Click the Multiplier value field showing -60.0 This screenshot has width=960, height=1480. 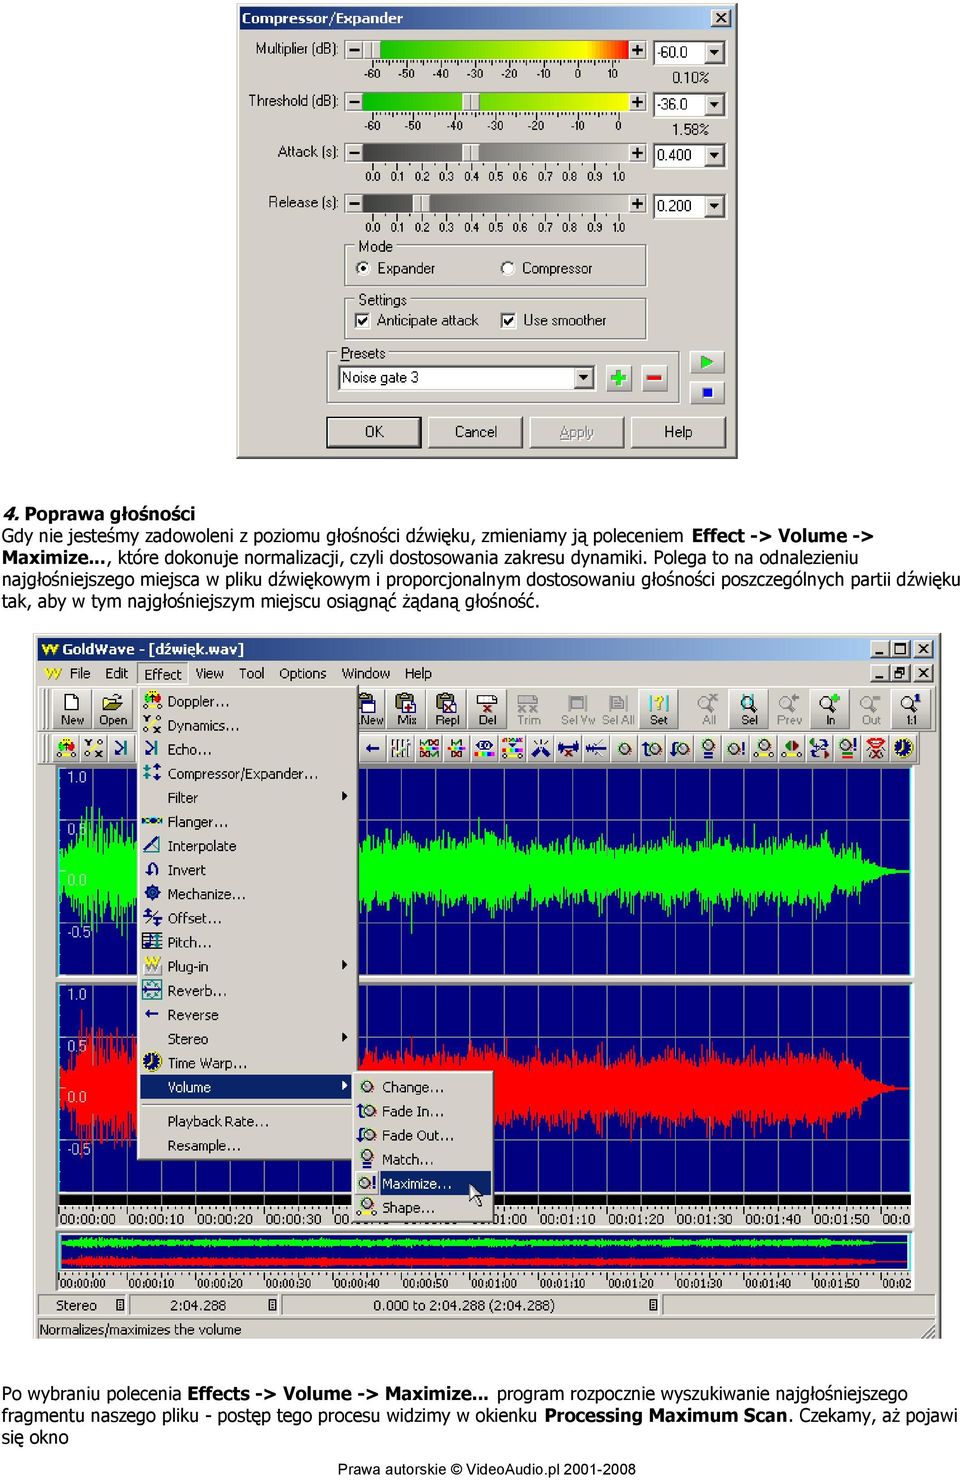click(x=679, y=52)
